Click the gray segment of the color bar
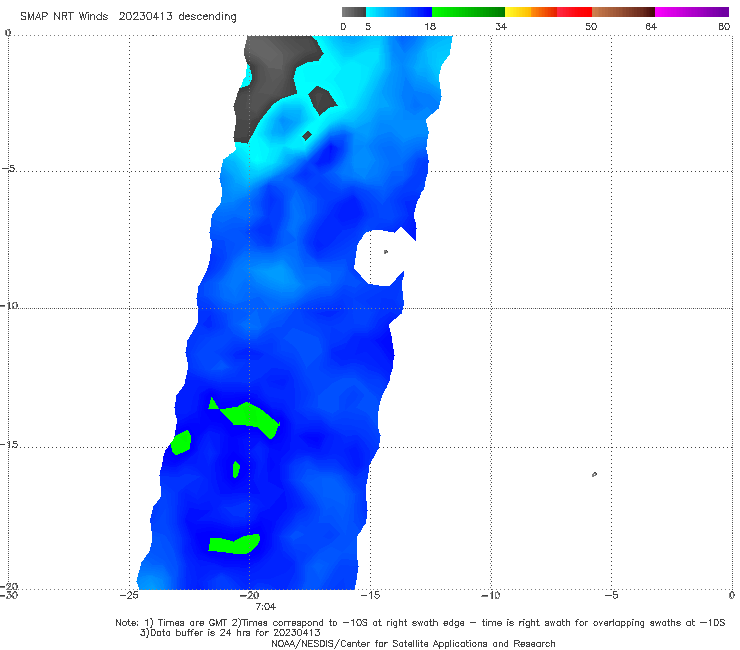 pos(353,12)
